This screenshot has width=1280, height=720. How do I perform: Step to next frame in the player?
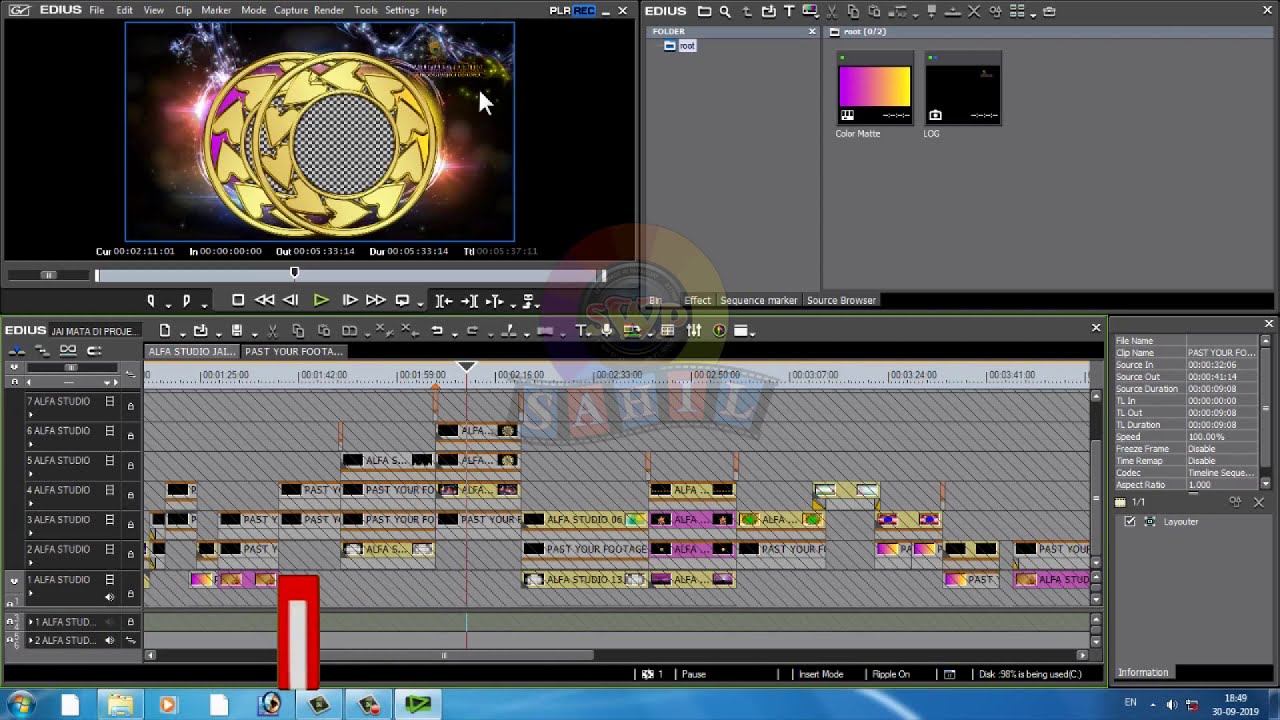(349, 300)
